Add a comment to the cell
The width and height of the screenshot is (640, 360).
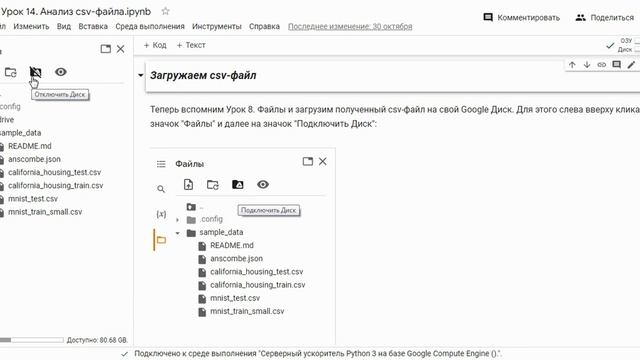(616, 64)
